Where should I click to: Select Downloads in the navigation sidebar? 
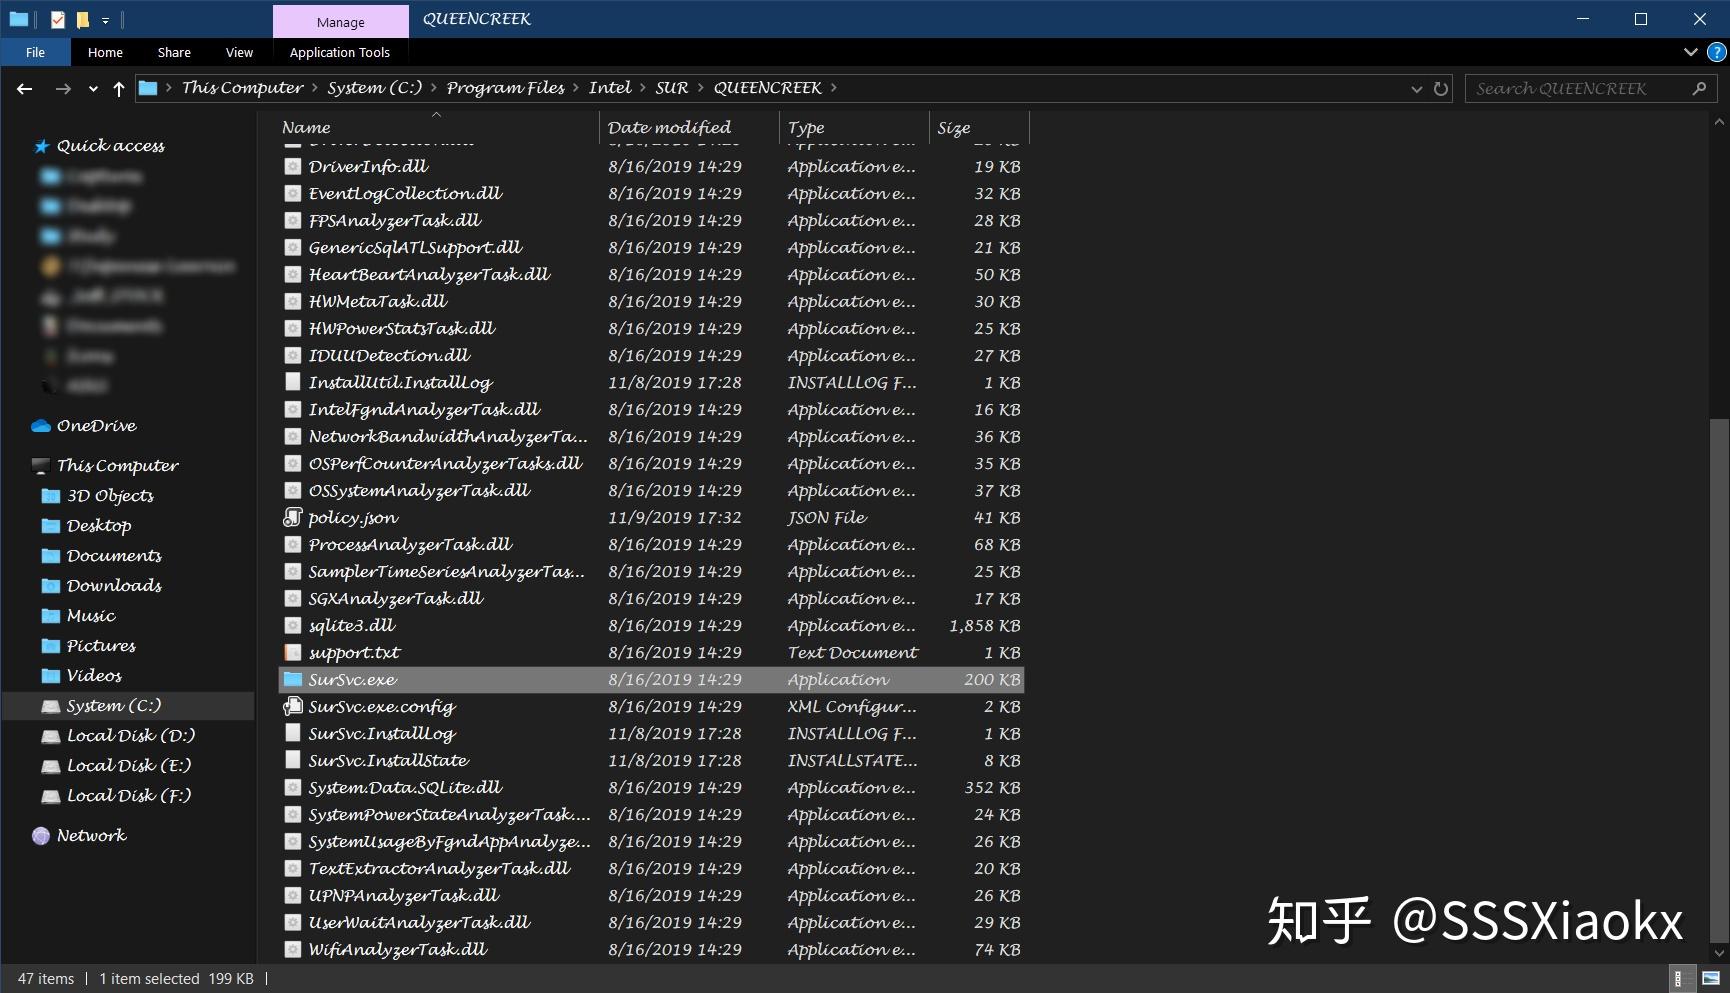pos(113,585)
